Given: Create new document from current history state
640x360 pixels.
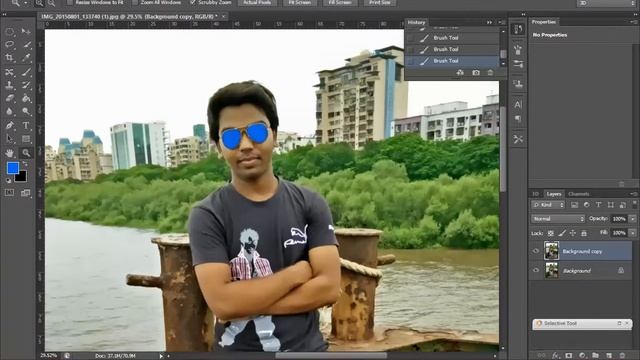Looking at the screenshot, I should (460, 73).
